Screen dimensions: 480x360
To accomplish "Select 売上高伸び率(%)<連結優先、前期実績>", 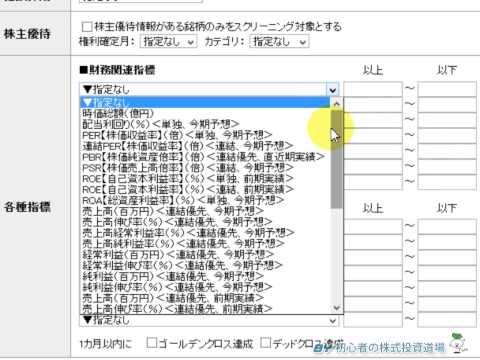I will click(205, 308).
